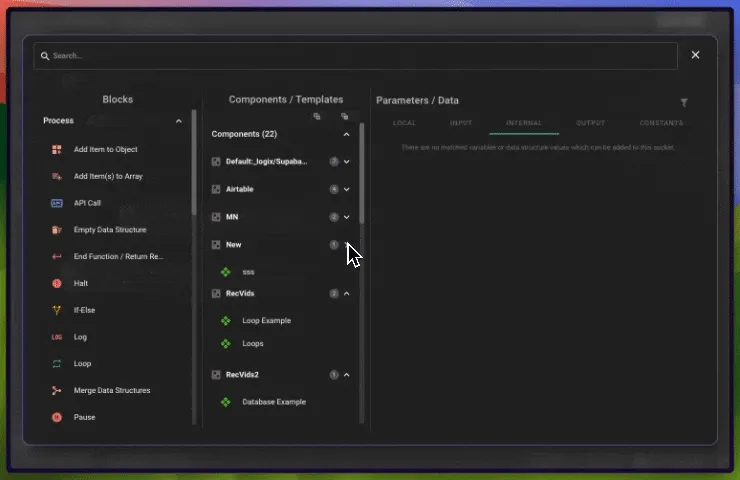Click the API Call block icon

(57, 203)
